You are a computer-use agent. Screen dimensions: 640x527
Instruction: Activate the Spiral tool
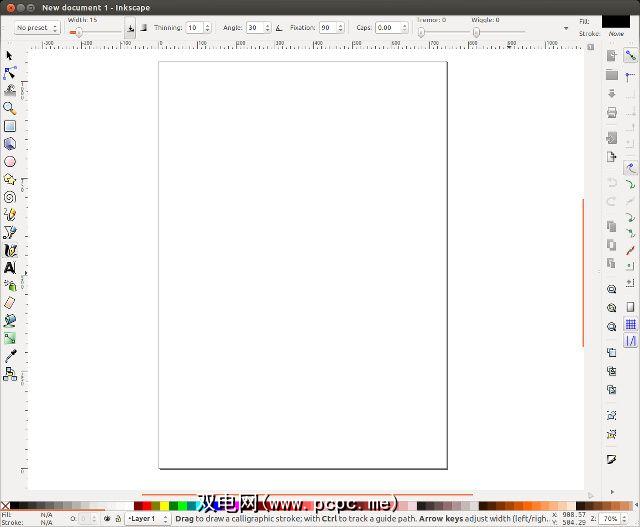tap(10, 197)
